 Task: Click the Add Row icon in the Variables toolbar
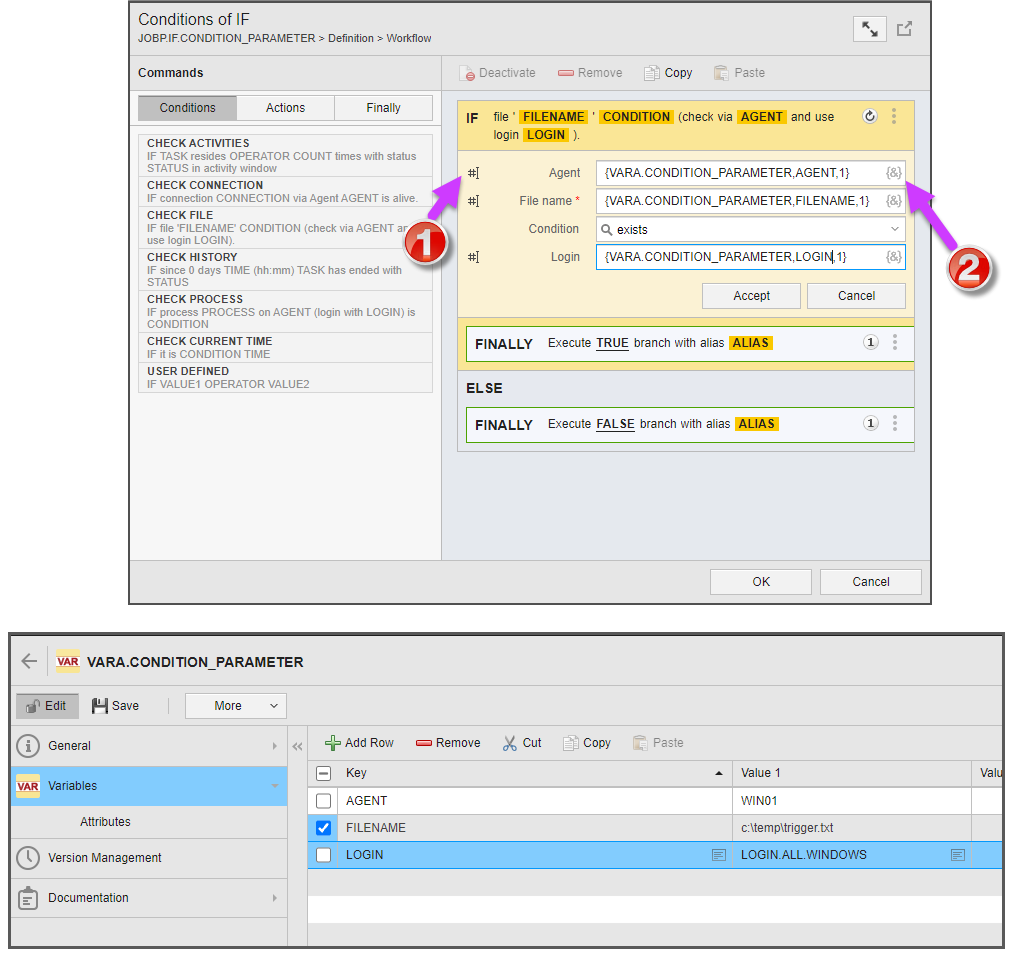pos(331,742)
